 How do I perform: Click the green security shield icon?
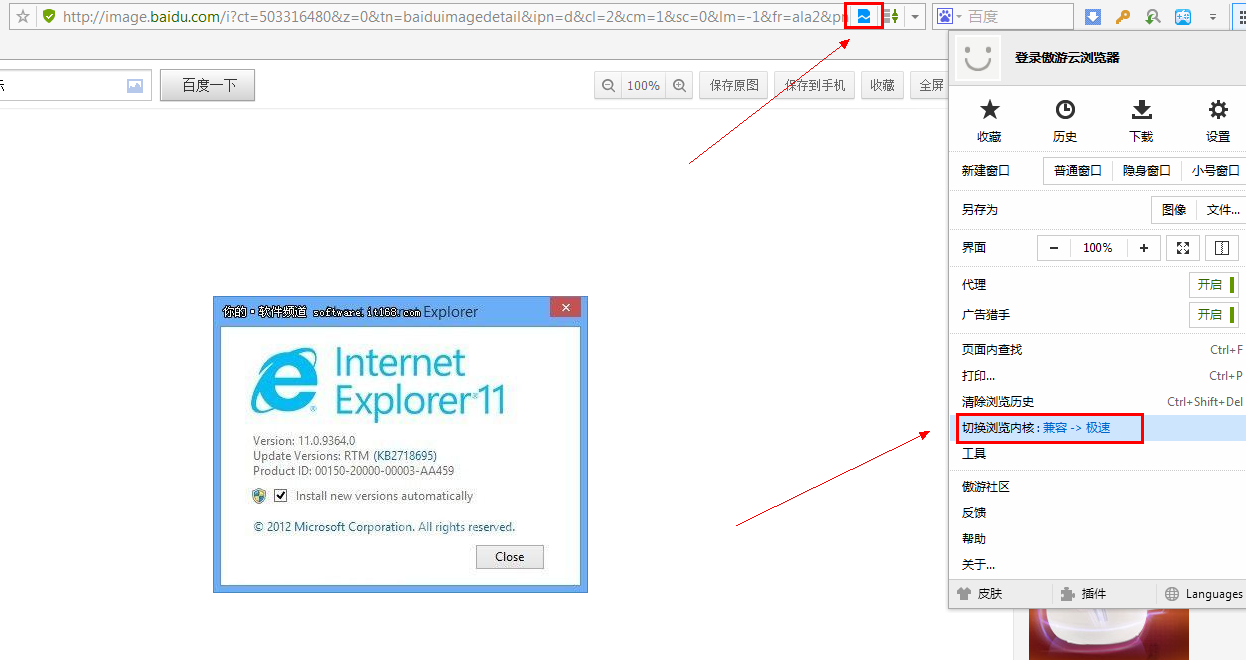(x=48, y=17)
